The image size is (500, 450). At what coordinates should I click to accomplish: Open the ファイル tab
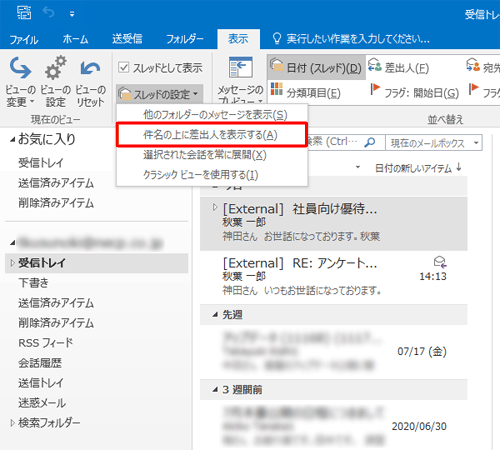click(24, 39)
